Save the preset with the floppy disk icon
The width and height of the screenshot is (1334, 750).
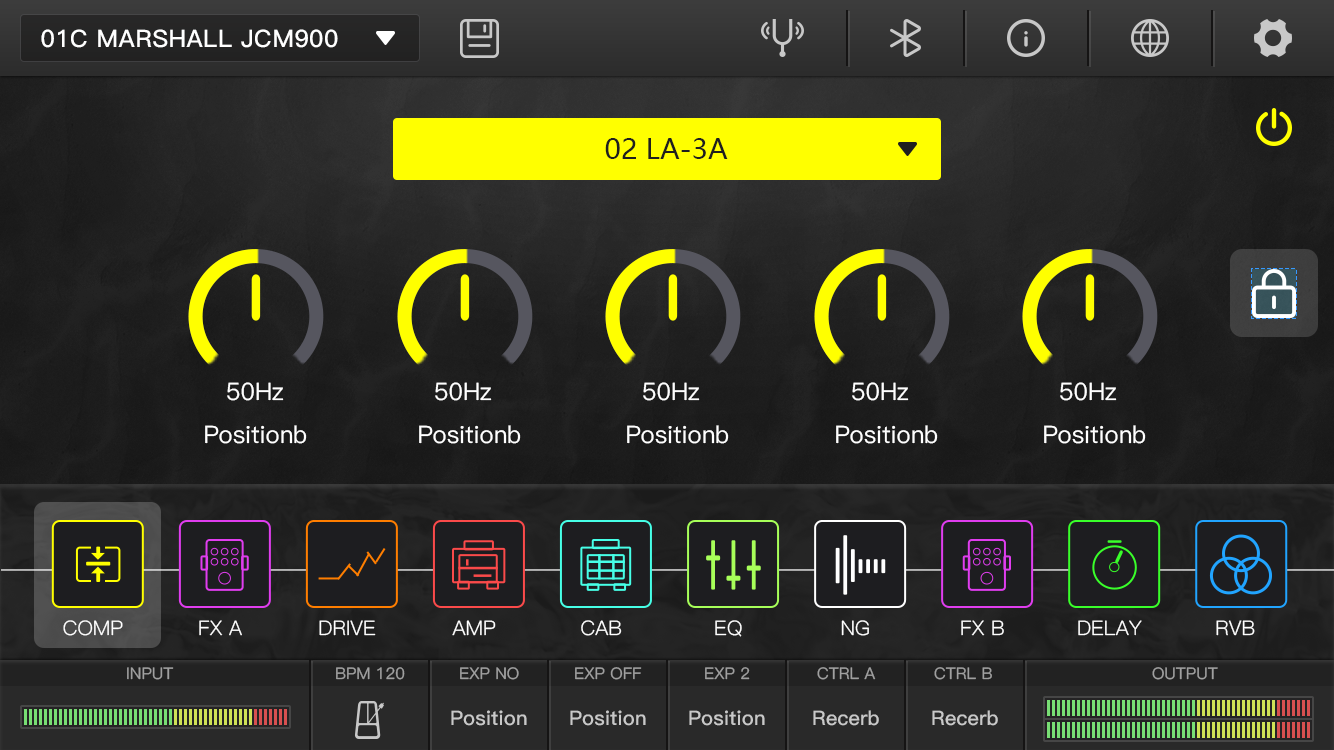[x=479, y=38]
